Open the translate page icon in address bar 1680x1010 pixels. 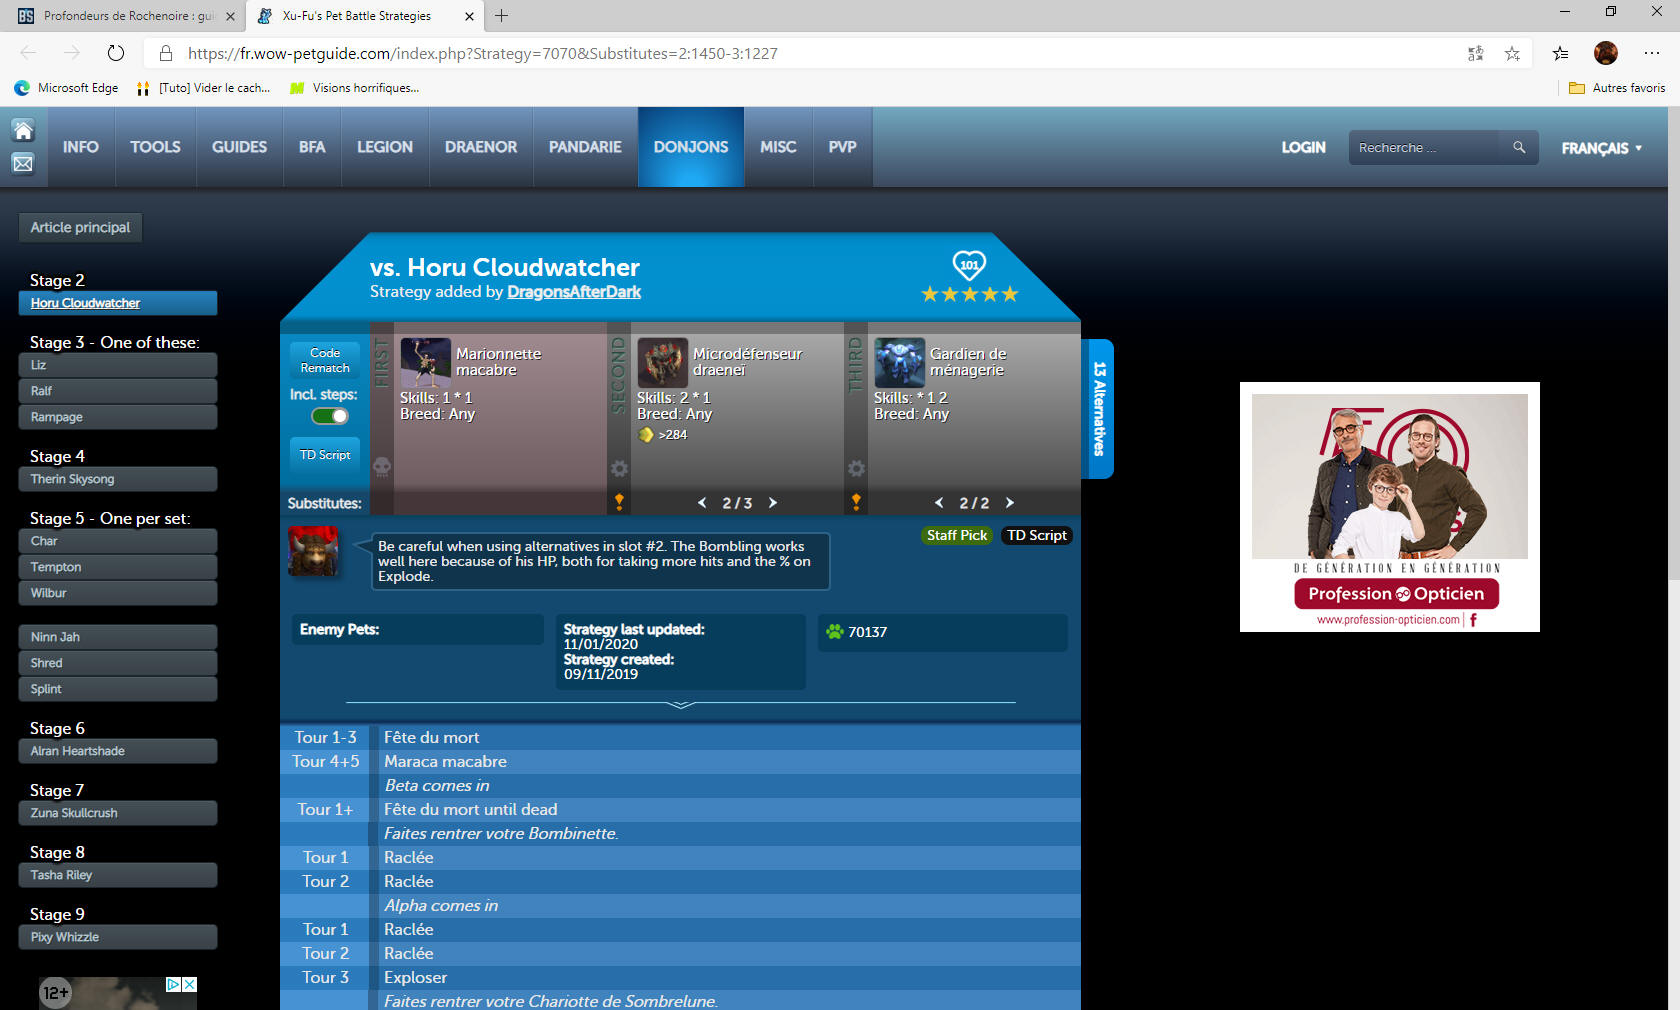point(1475,53)
